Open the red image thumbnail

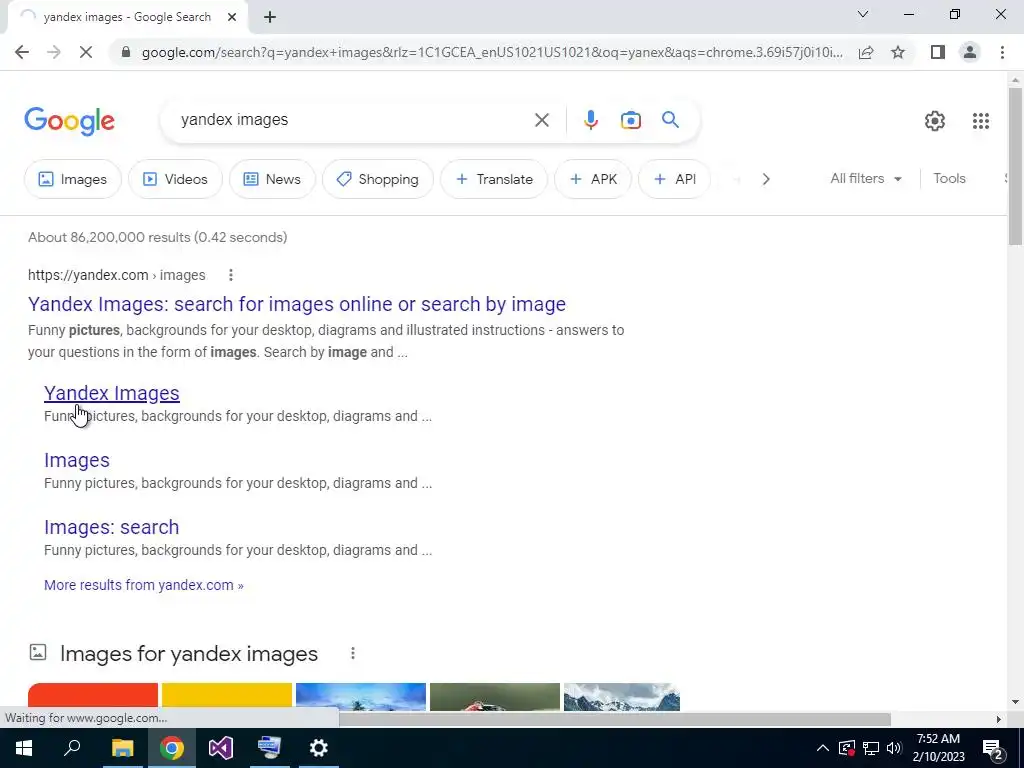(x=93, y=696)
